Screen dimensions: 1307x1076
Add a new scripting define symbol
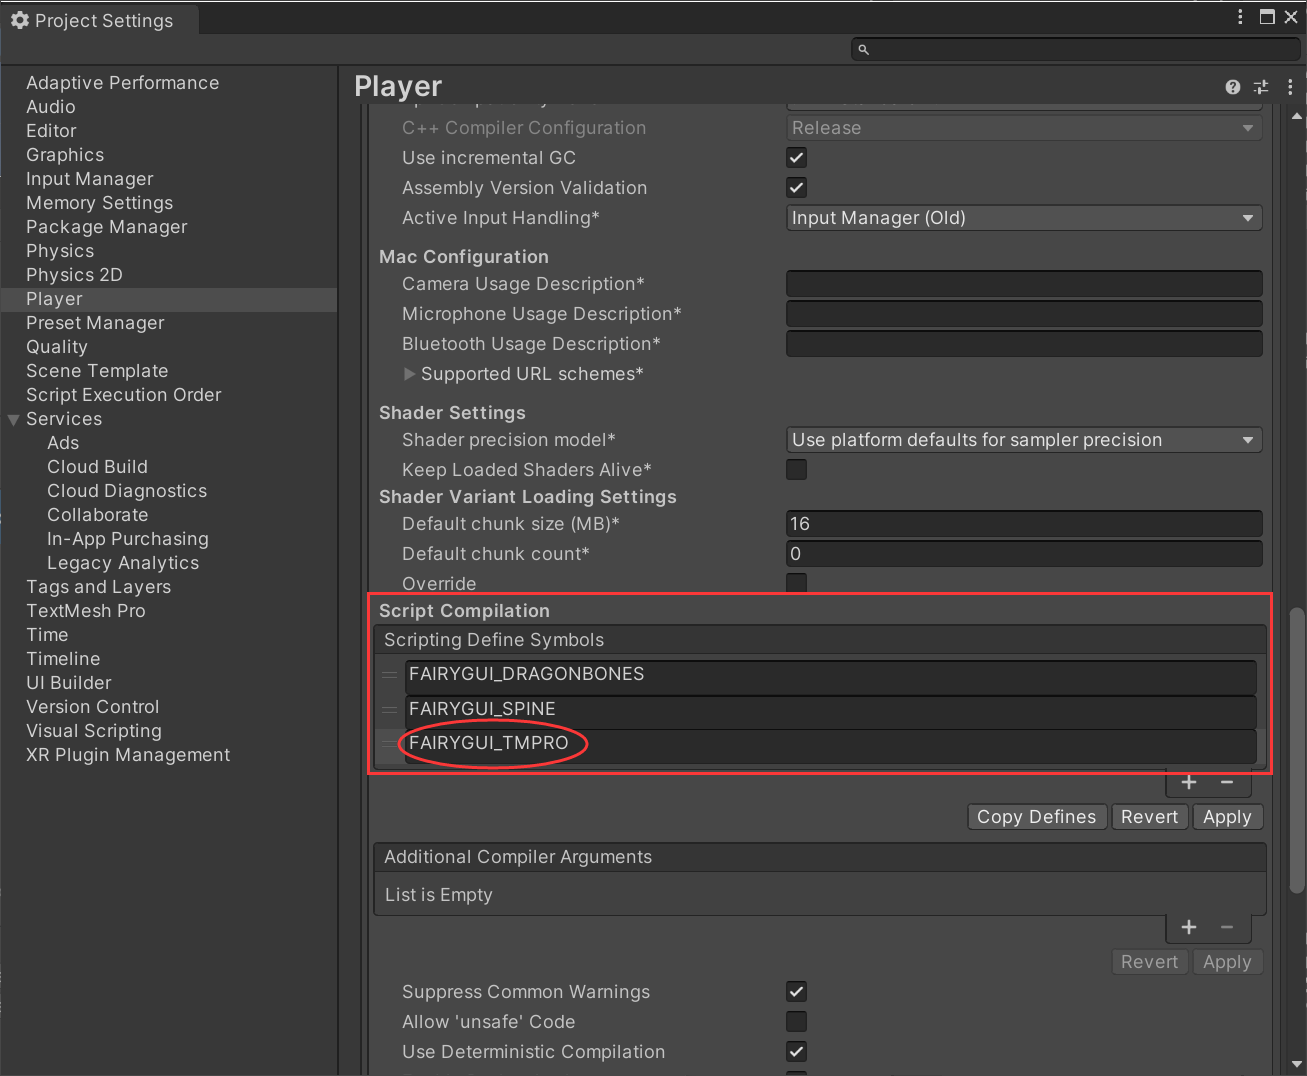(1189, 782)
